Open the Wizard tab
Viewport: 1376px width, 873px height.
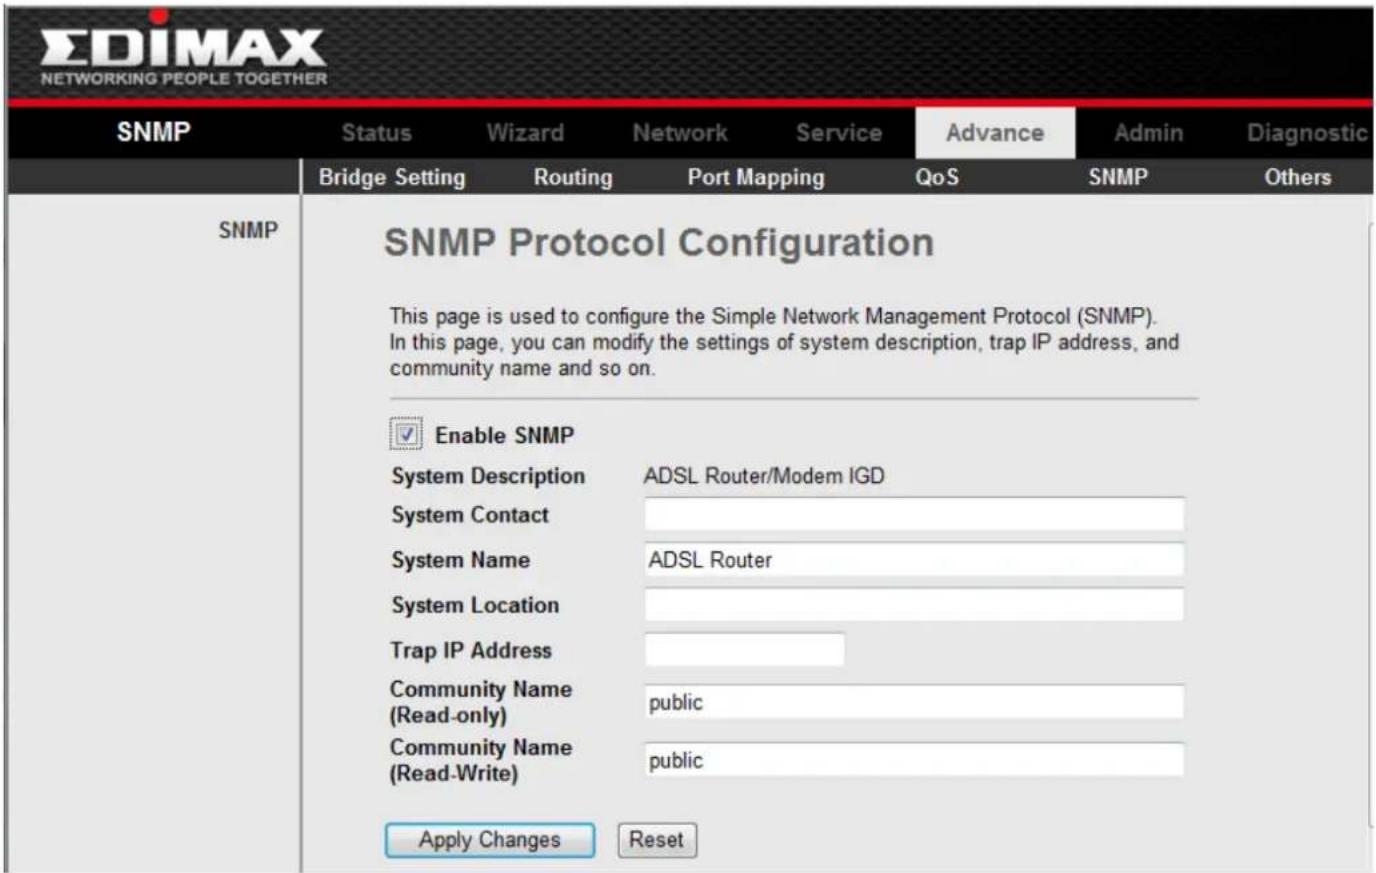click(x=525, y=133)
